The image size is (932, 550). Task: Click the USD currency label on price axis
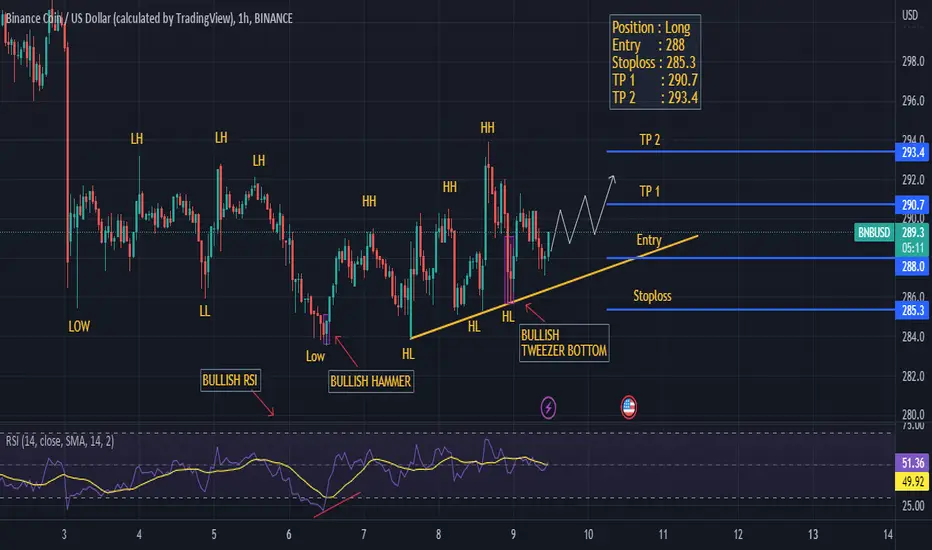(x=910, y=15)
